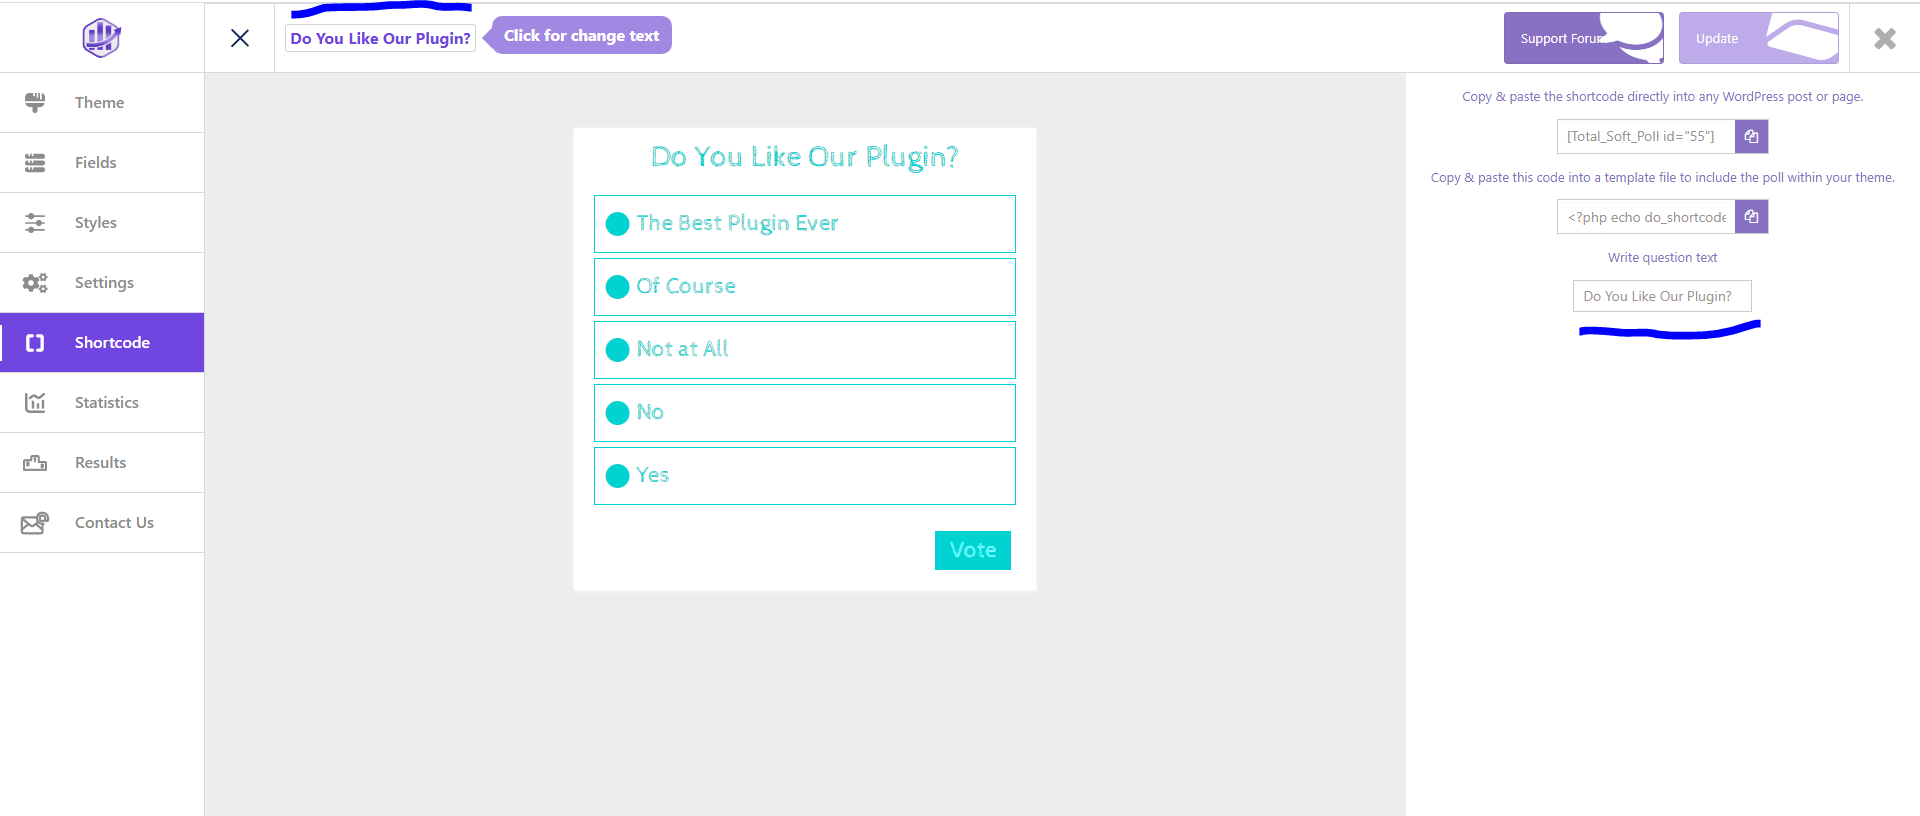Click the Fields list icon
Screen dimensions: 1920x816
35,163
